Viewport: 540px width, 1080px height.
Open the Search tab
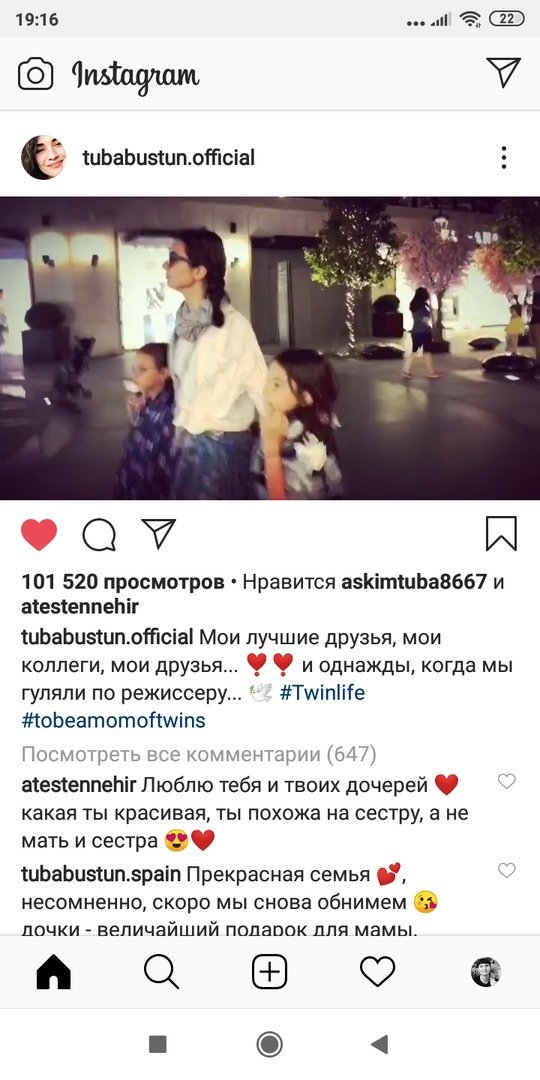coord(161,973)
